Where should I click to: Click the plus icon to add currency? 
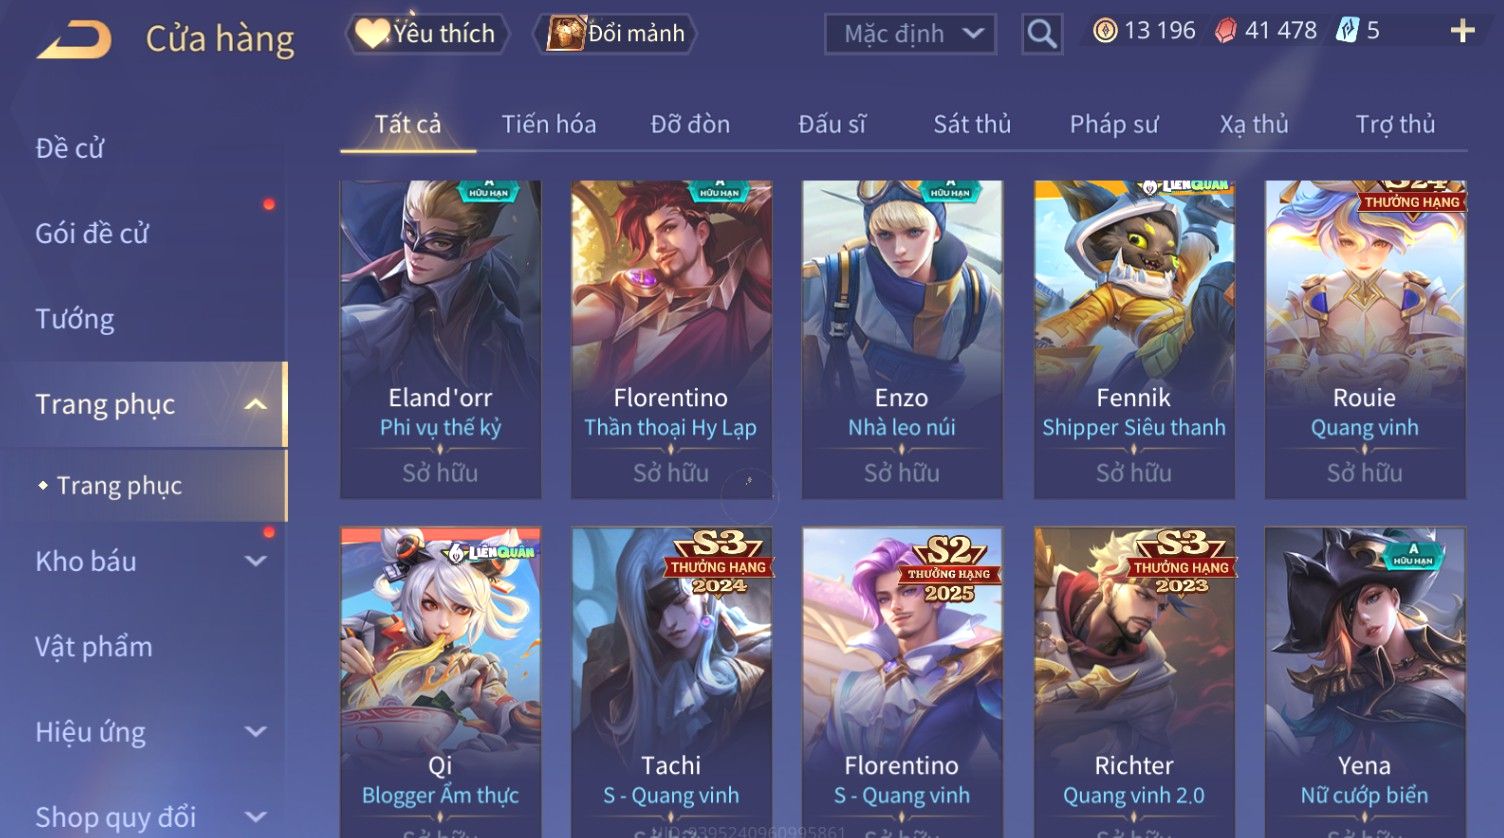coord(1462,31)
